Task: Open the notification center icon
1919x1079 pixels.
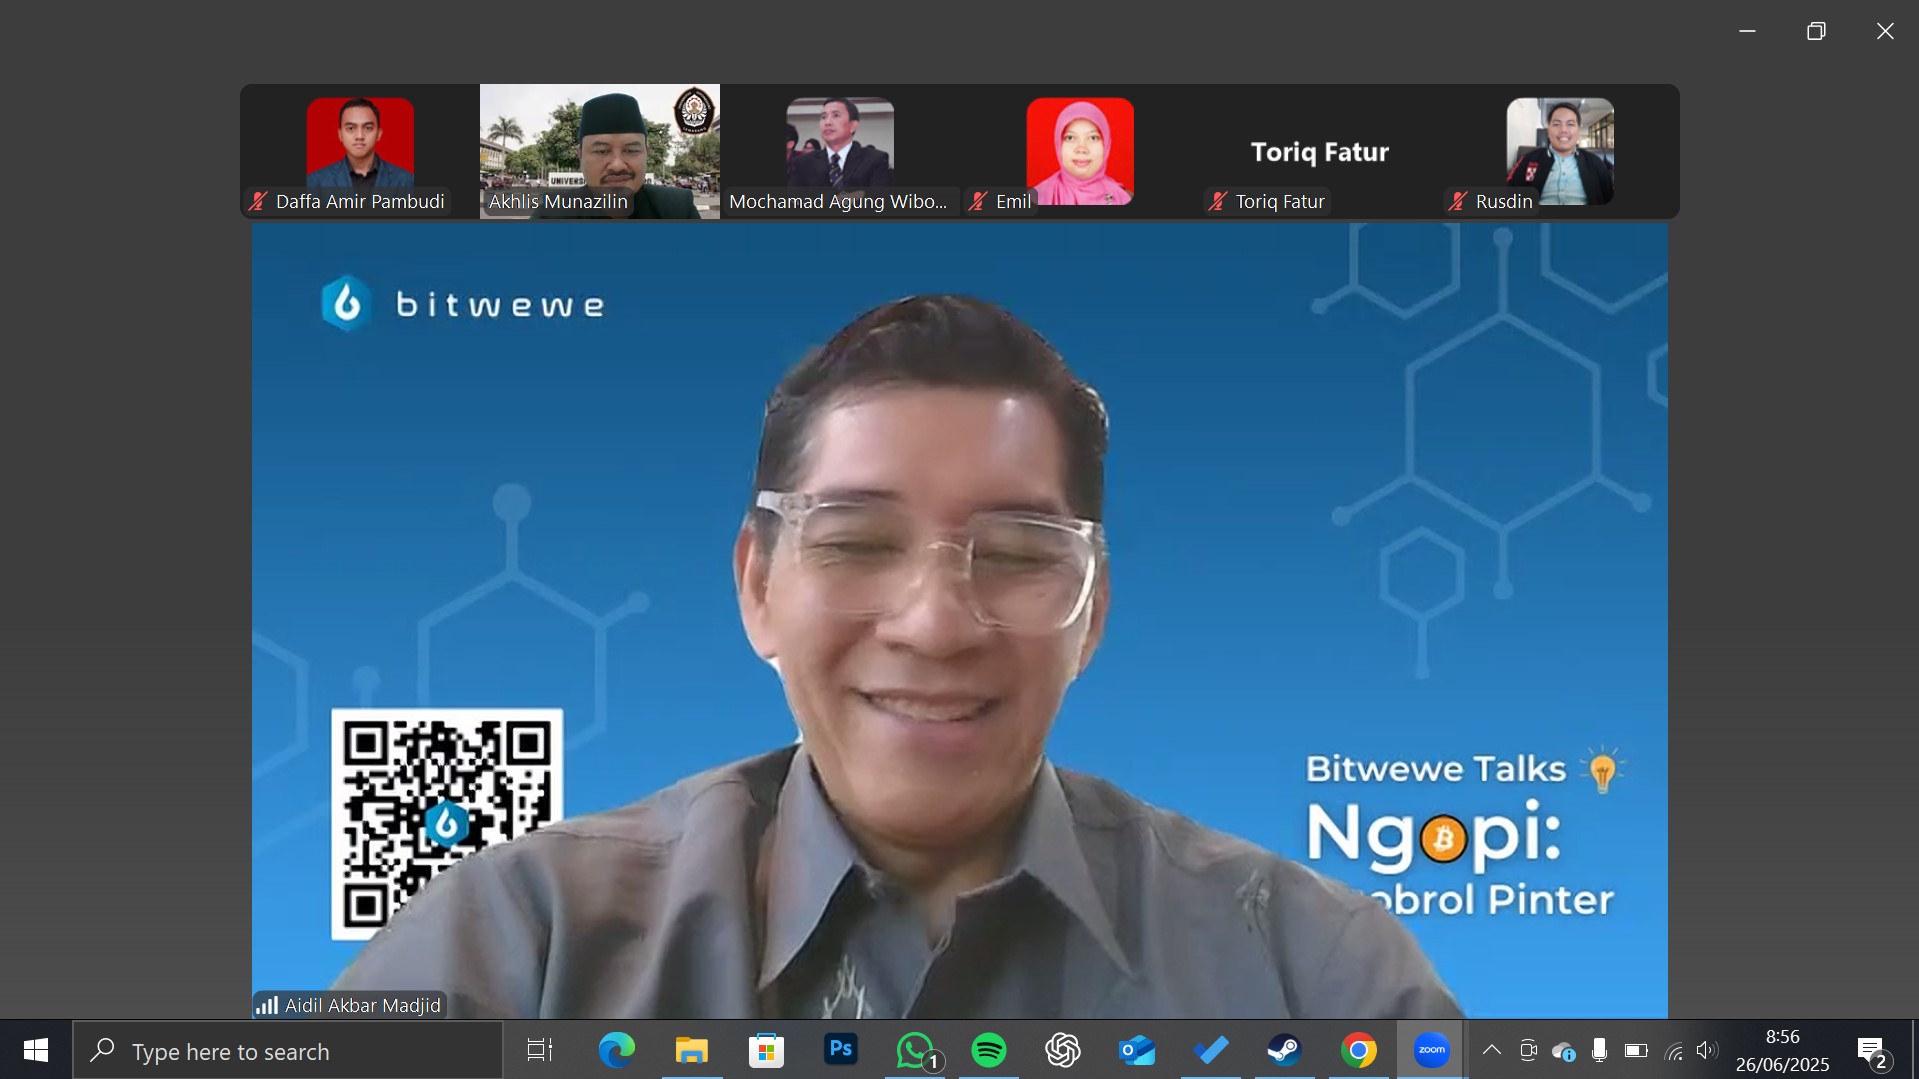Action: click(x=1873, y=1050)
